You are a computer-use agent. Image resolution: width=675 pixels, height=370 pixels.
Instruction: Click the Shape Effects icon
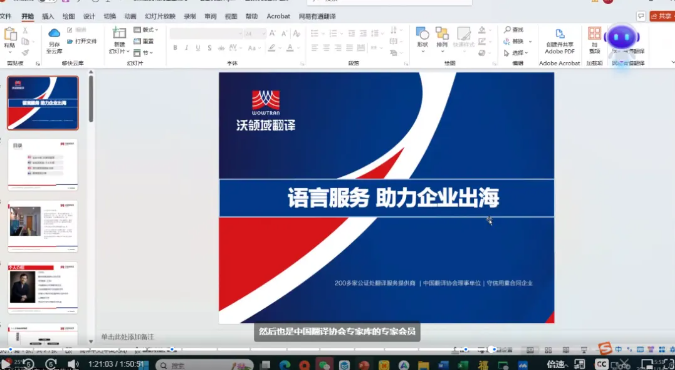[482, 53]
